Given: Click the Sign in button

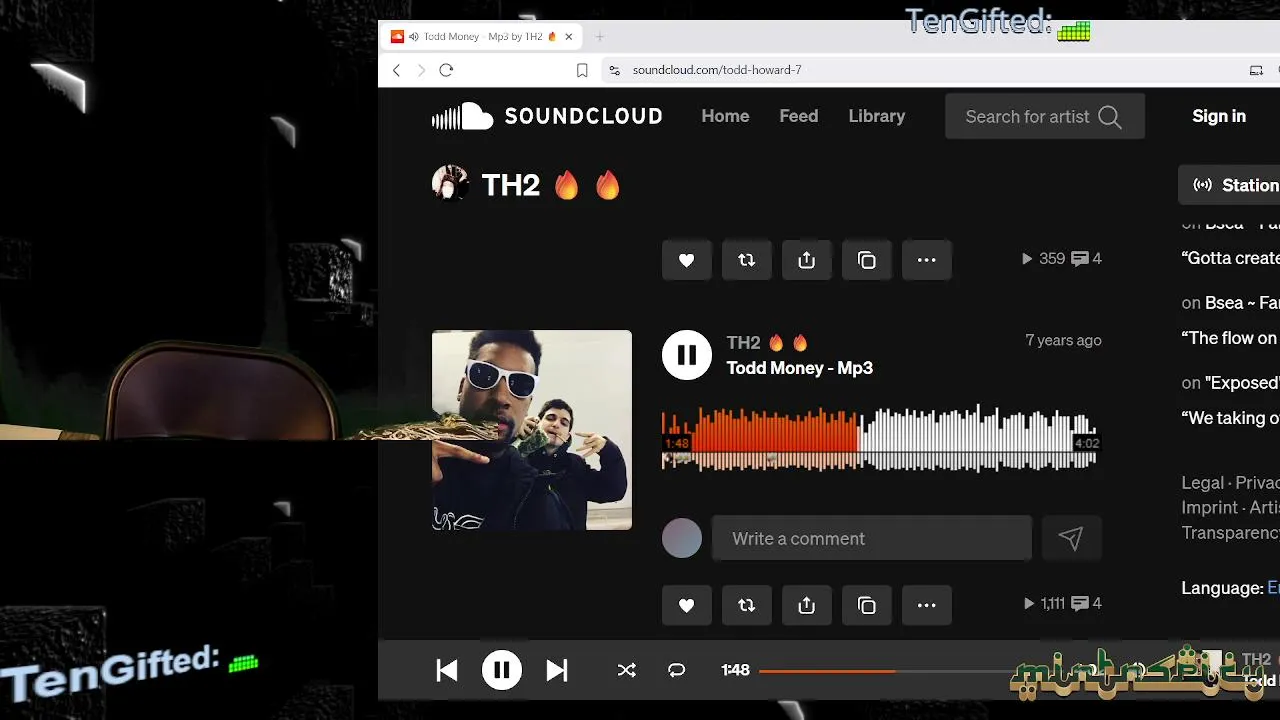Looking at the screenshot, I should 1219,116.
